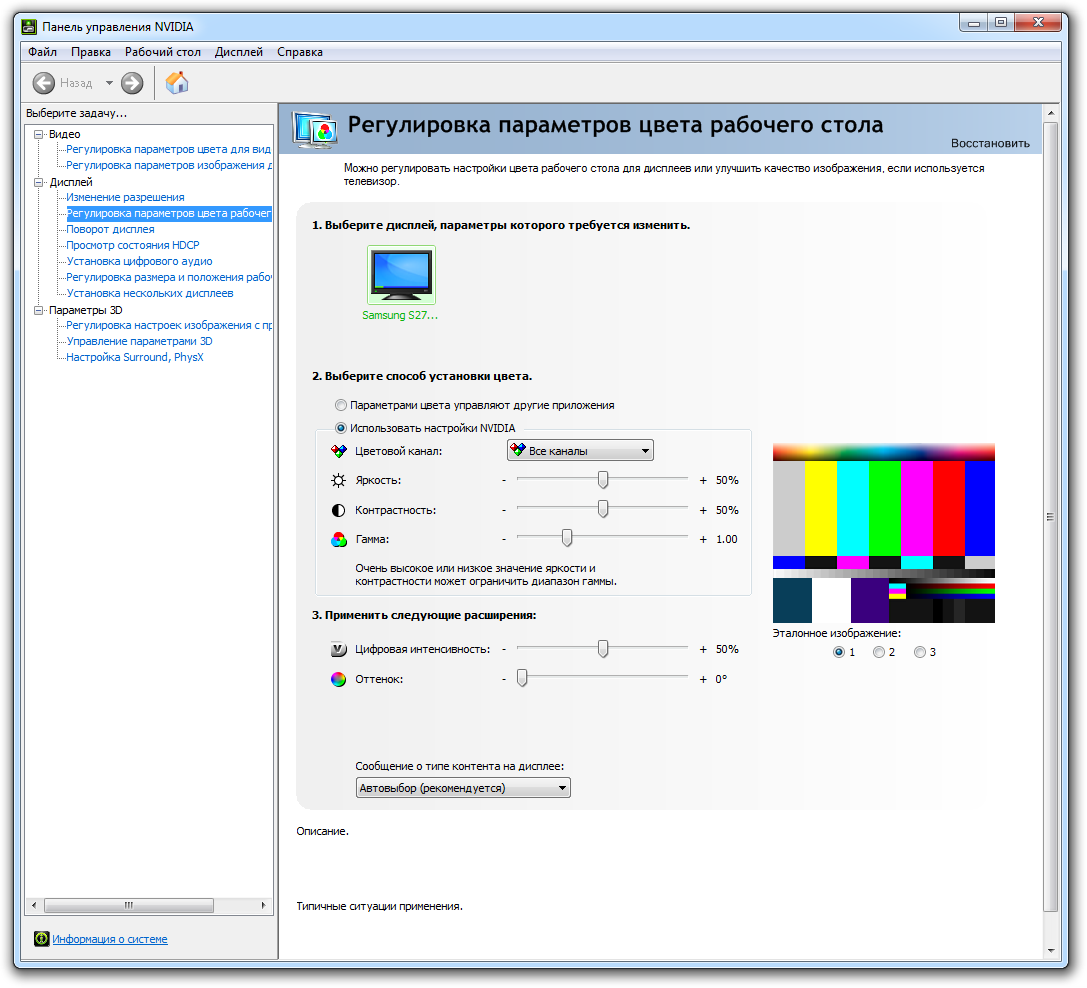Click the desktop color page header icon

[x=315, y=129]
